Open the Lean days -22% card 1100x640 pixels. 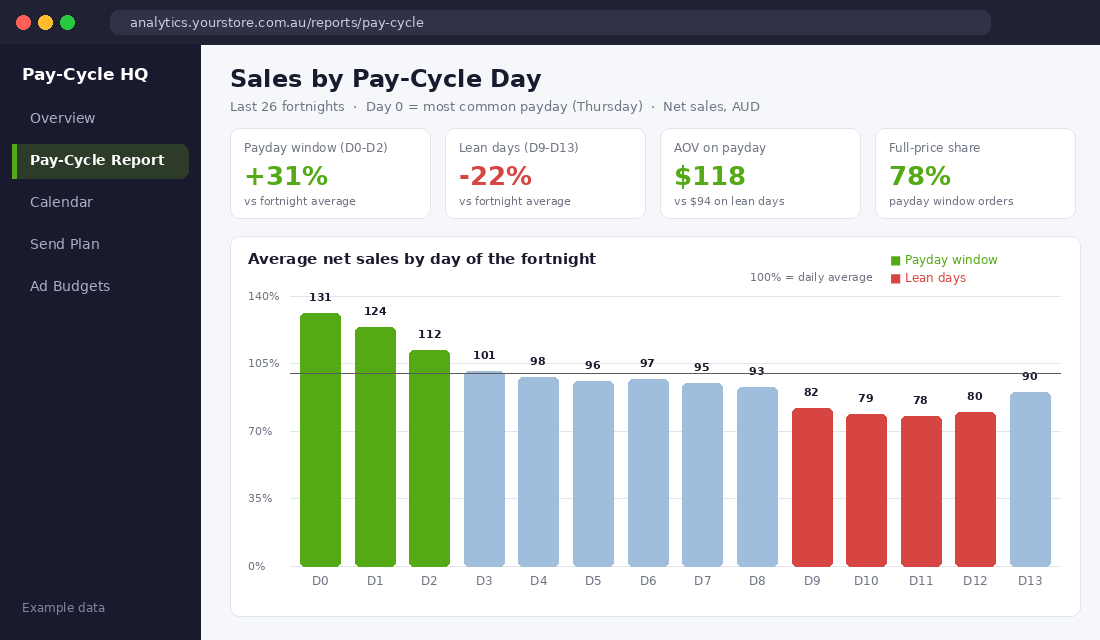click(545, 173)
